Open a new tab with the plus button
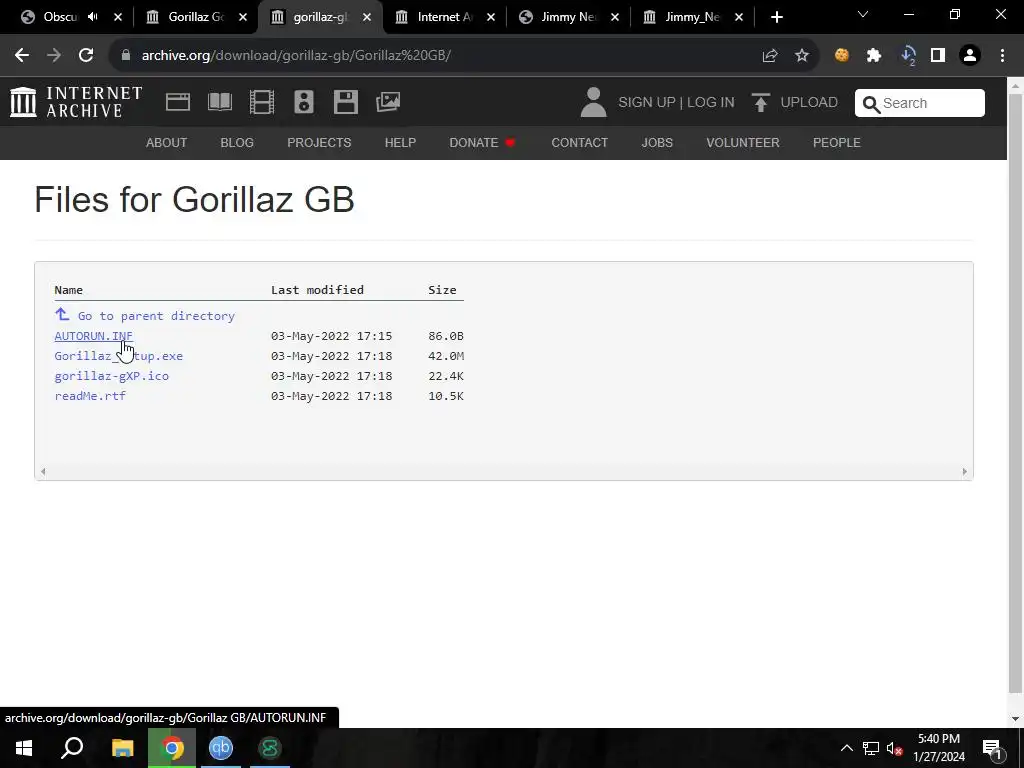Image resolution: width=1024 pixels, height=768 pixels. [776, 17]
